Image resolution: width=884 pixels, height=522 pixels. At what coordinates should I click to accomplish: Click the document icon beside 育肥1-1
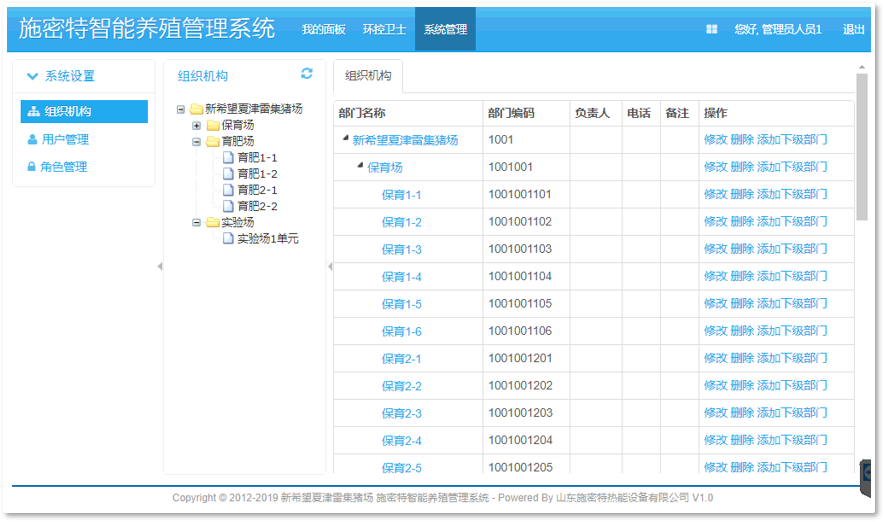coord(228,158)
